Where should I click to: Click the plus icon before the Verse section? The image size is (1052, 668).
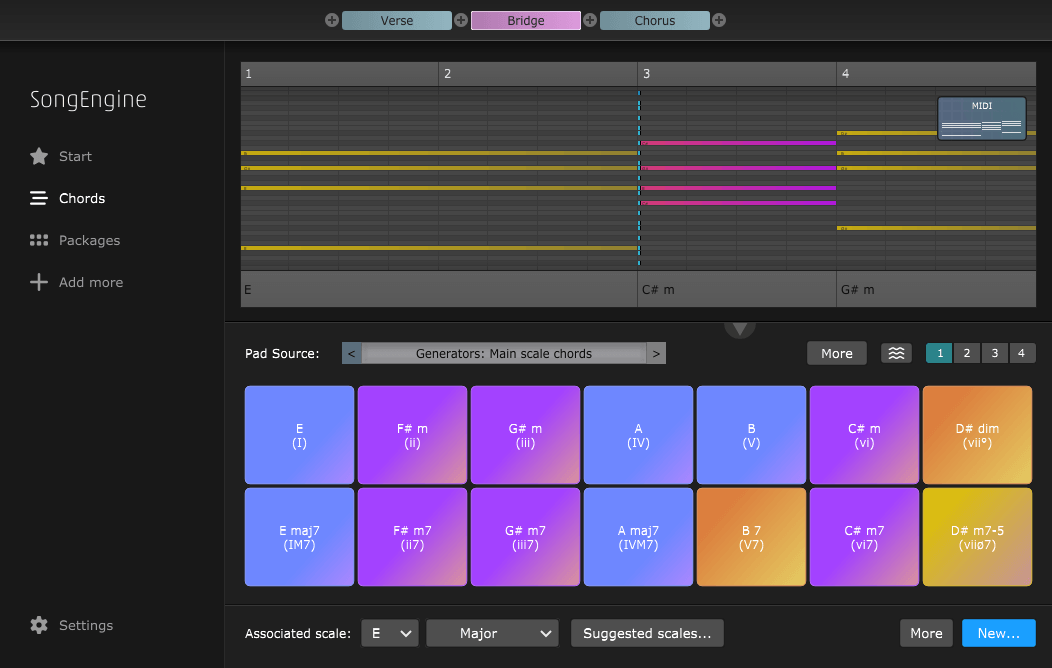[331, 19]
